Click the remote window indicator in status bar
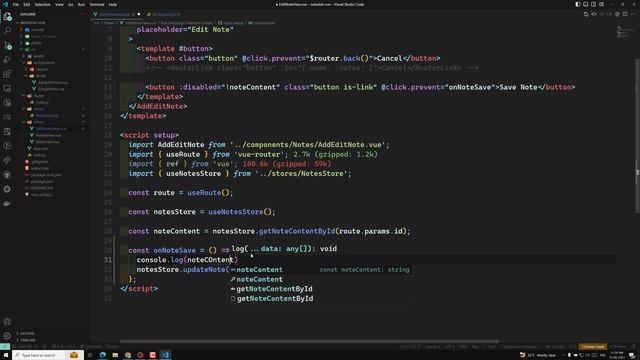Screen dimensions: 640x360 click(4, 347)
